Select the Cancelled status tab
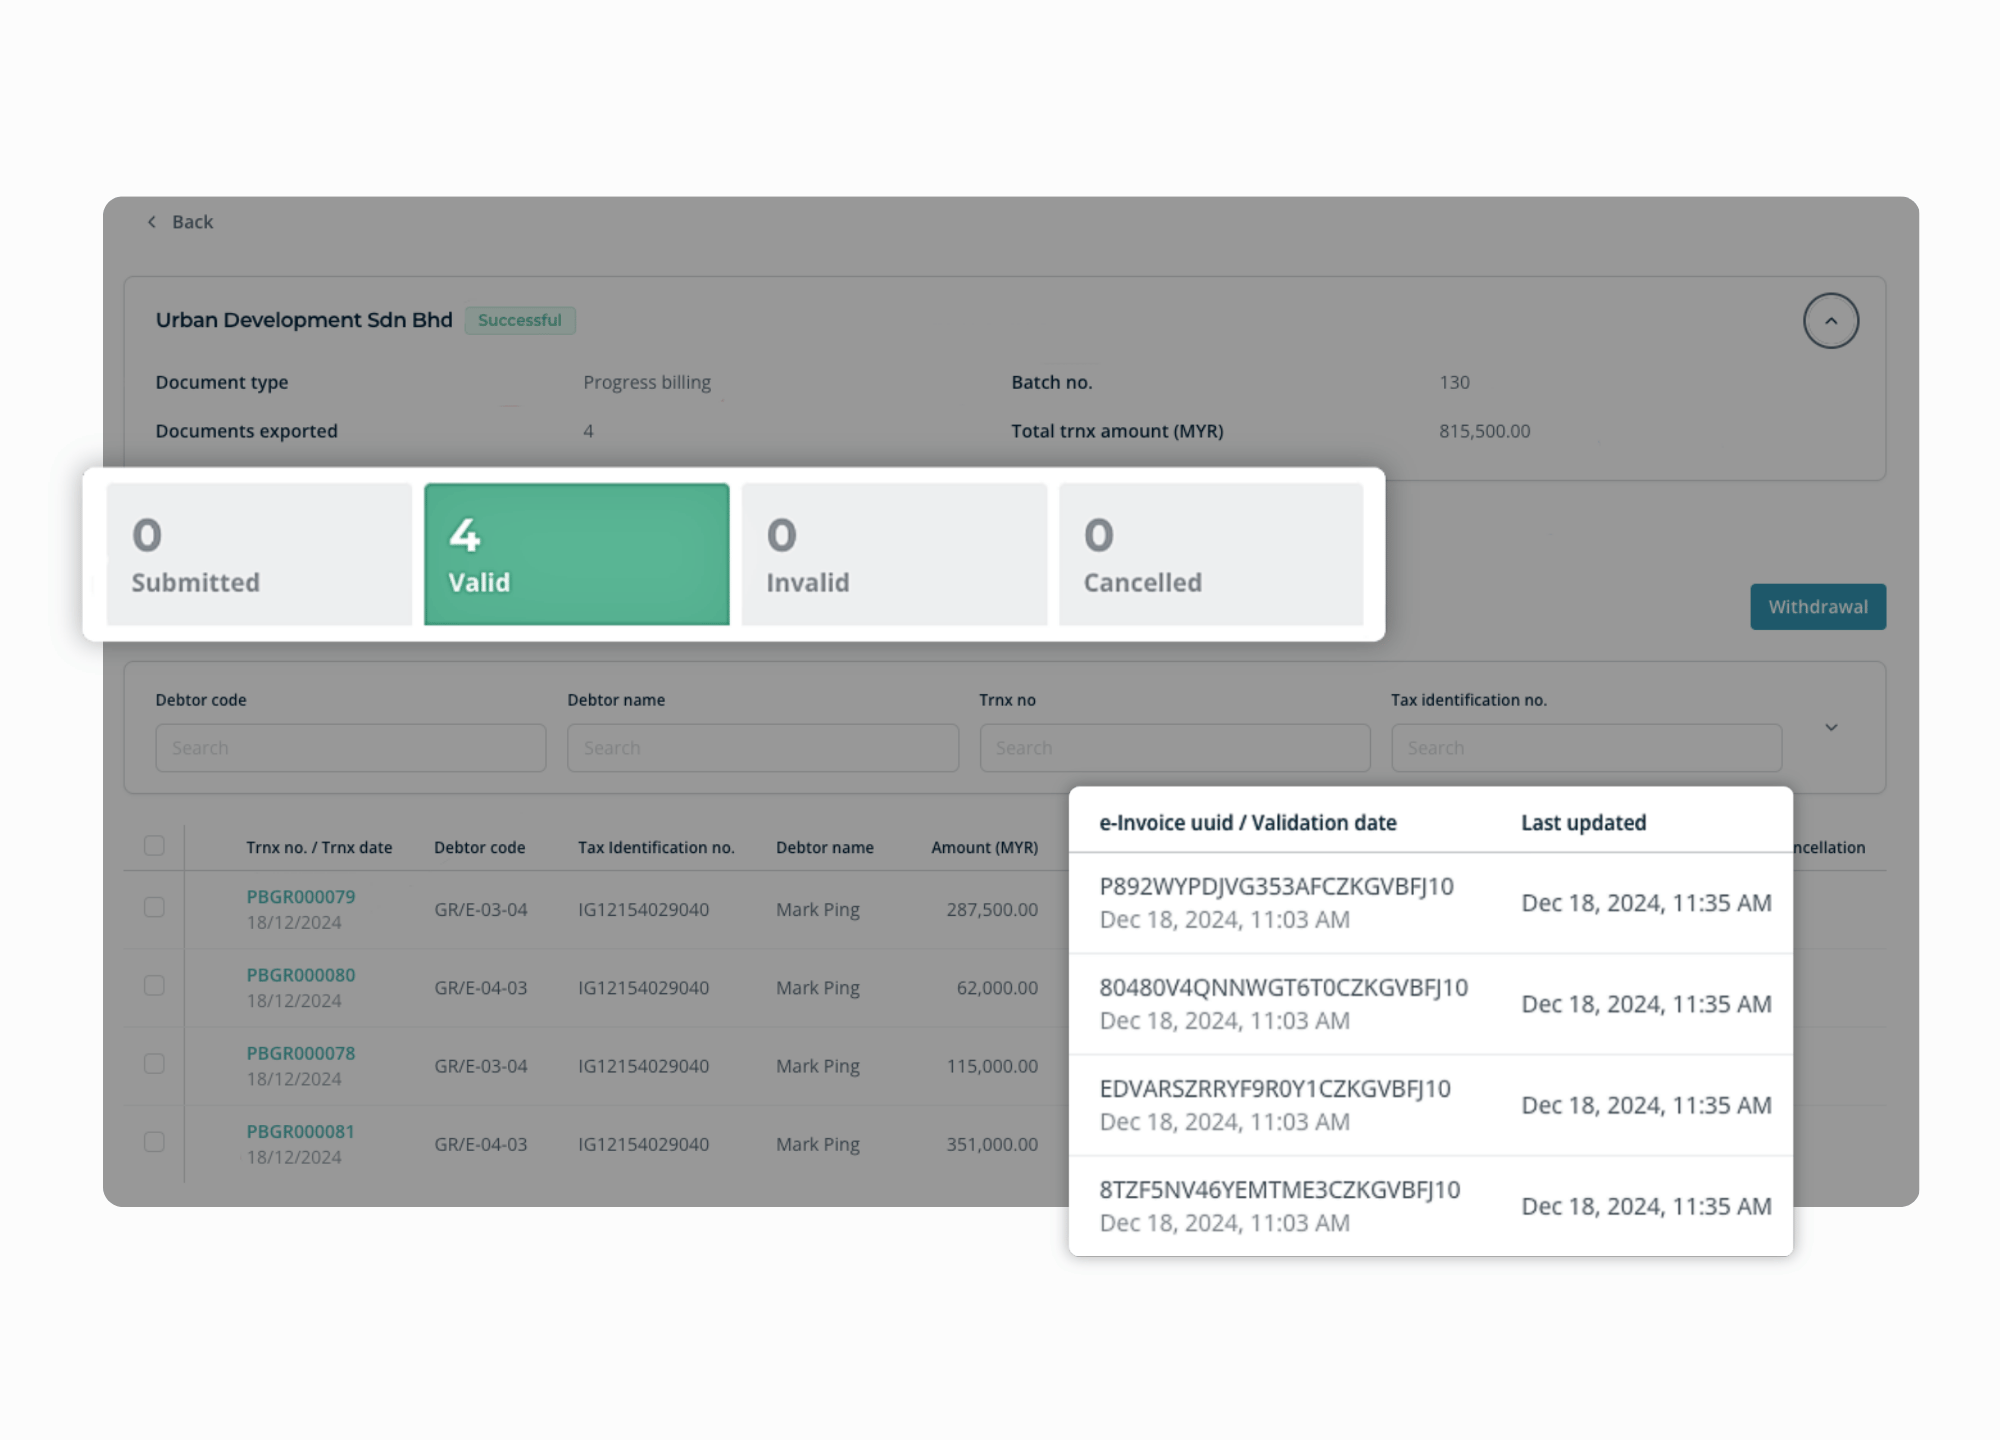The width and height of the screenshot is (2000, 1440). (1211, 555)
